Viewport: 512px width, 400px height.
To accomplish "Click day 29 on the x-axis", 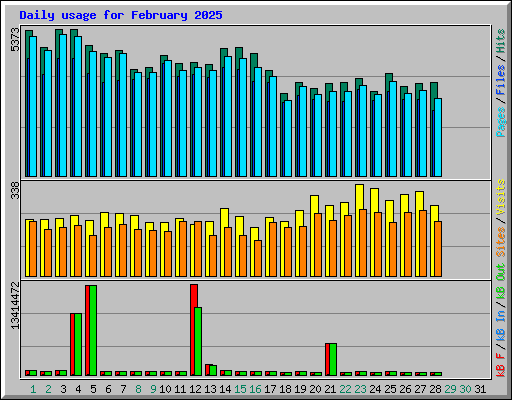I will tap(450, 389).
